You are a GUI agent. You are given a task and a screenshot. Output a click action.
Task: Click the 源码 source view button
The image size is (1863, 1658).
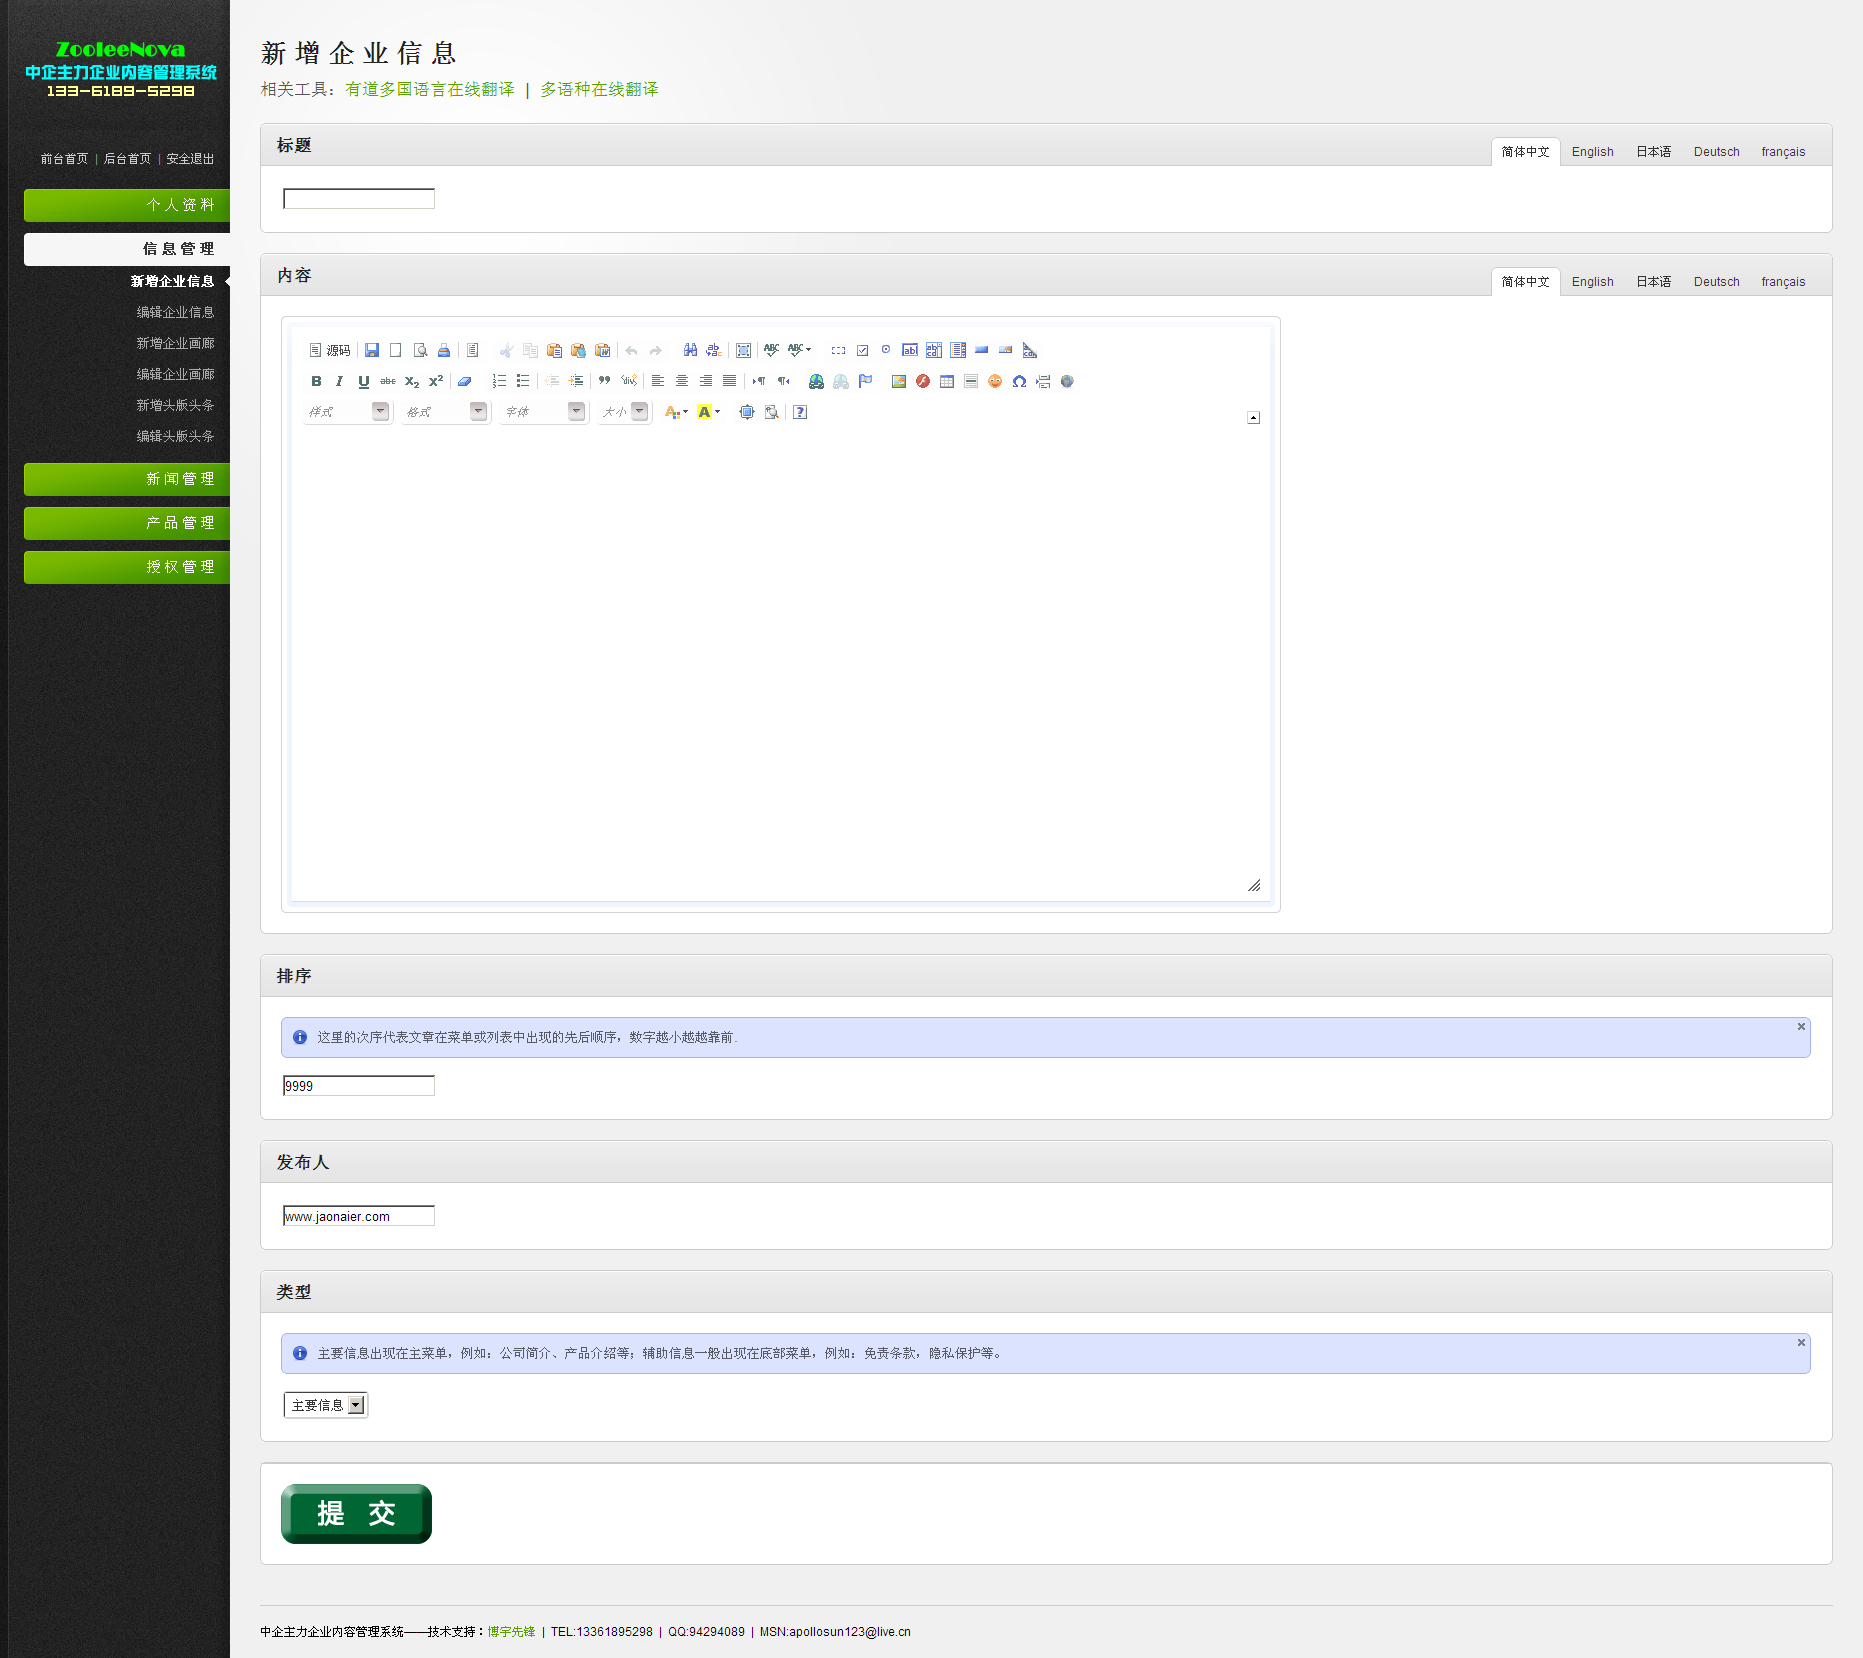point(330,350)
